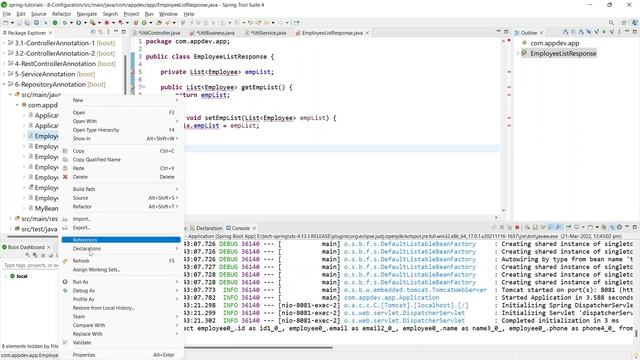Click the search magnifier icon top right
Image resolution: width=640 pixels, height=360 pixels.
tap(611, 23)
